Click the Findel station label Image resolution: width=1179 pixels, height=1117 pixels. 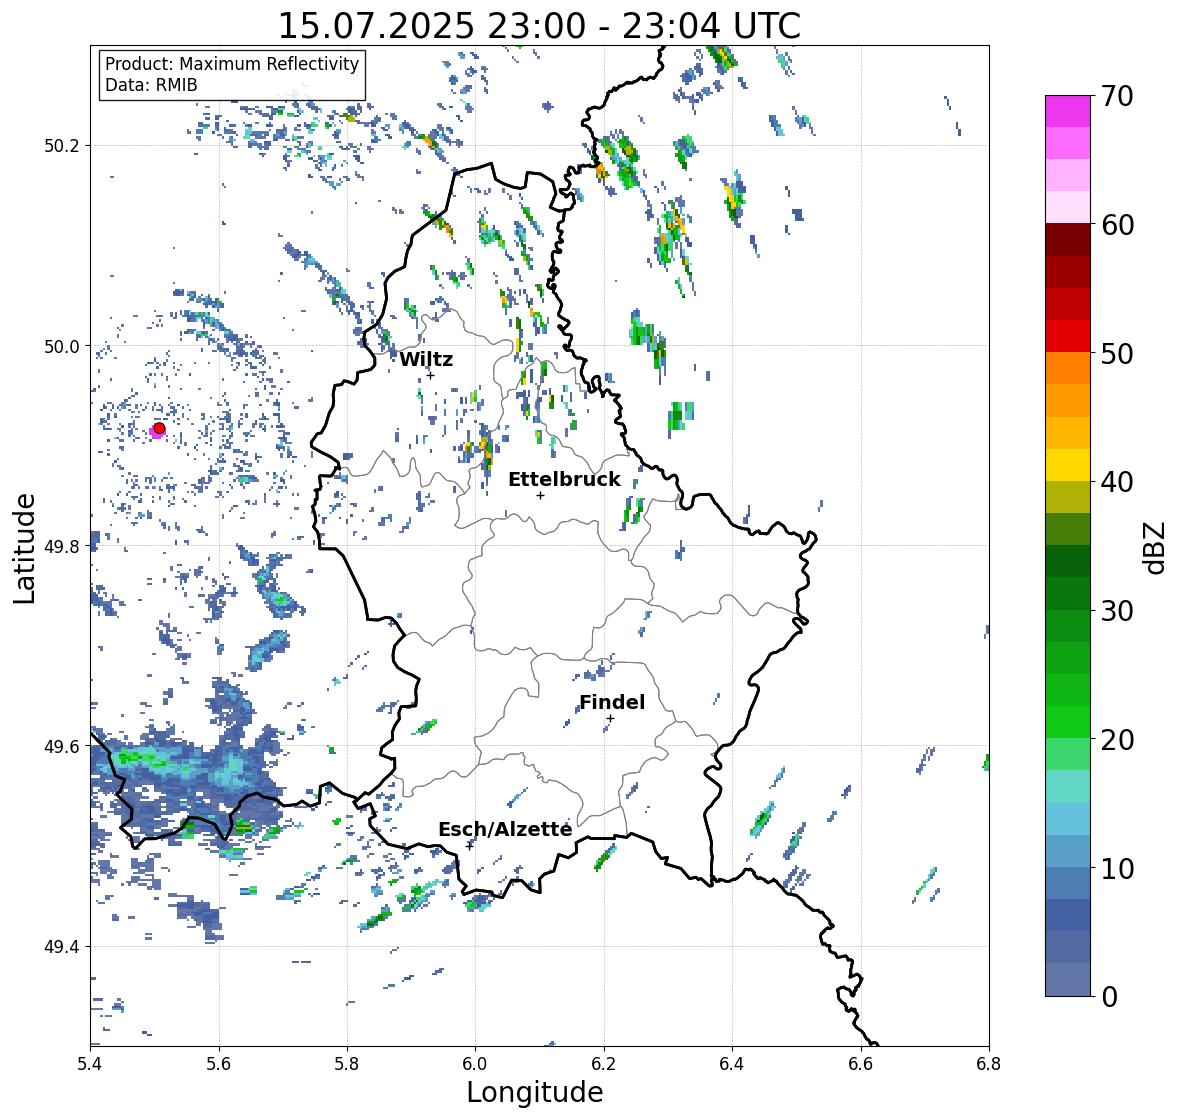[x=612, y=702]
